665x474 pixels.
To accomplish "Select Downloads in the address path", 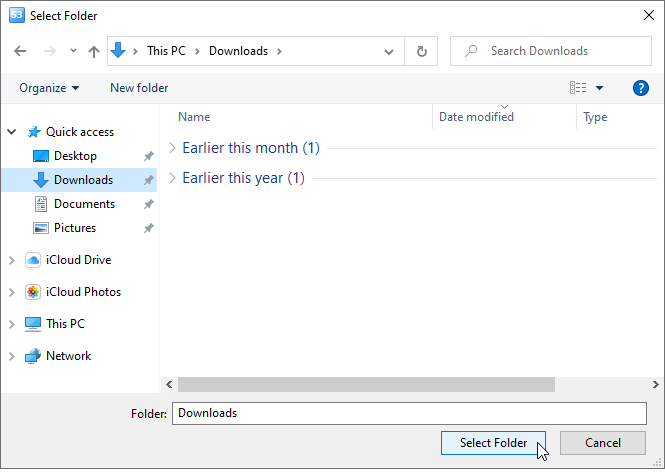I will 238,51.
